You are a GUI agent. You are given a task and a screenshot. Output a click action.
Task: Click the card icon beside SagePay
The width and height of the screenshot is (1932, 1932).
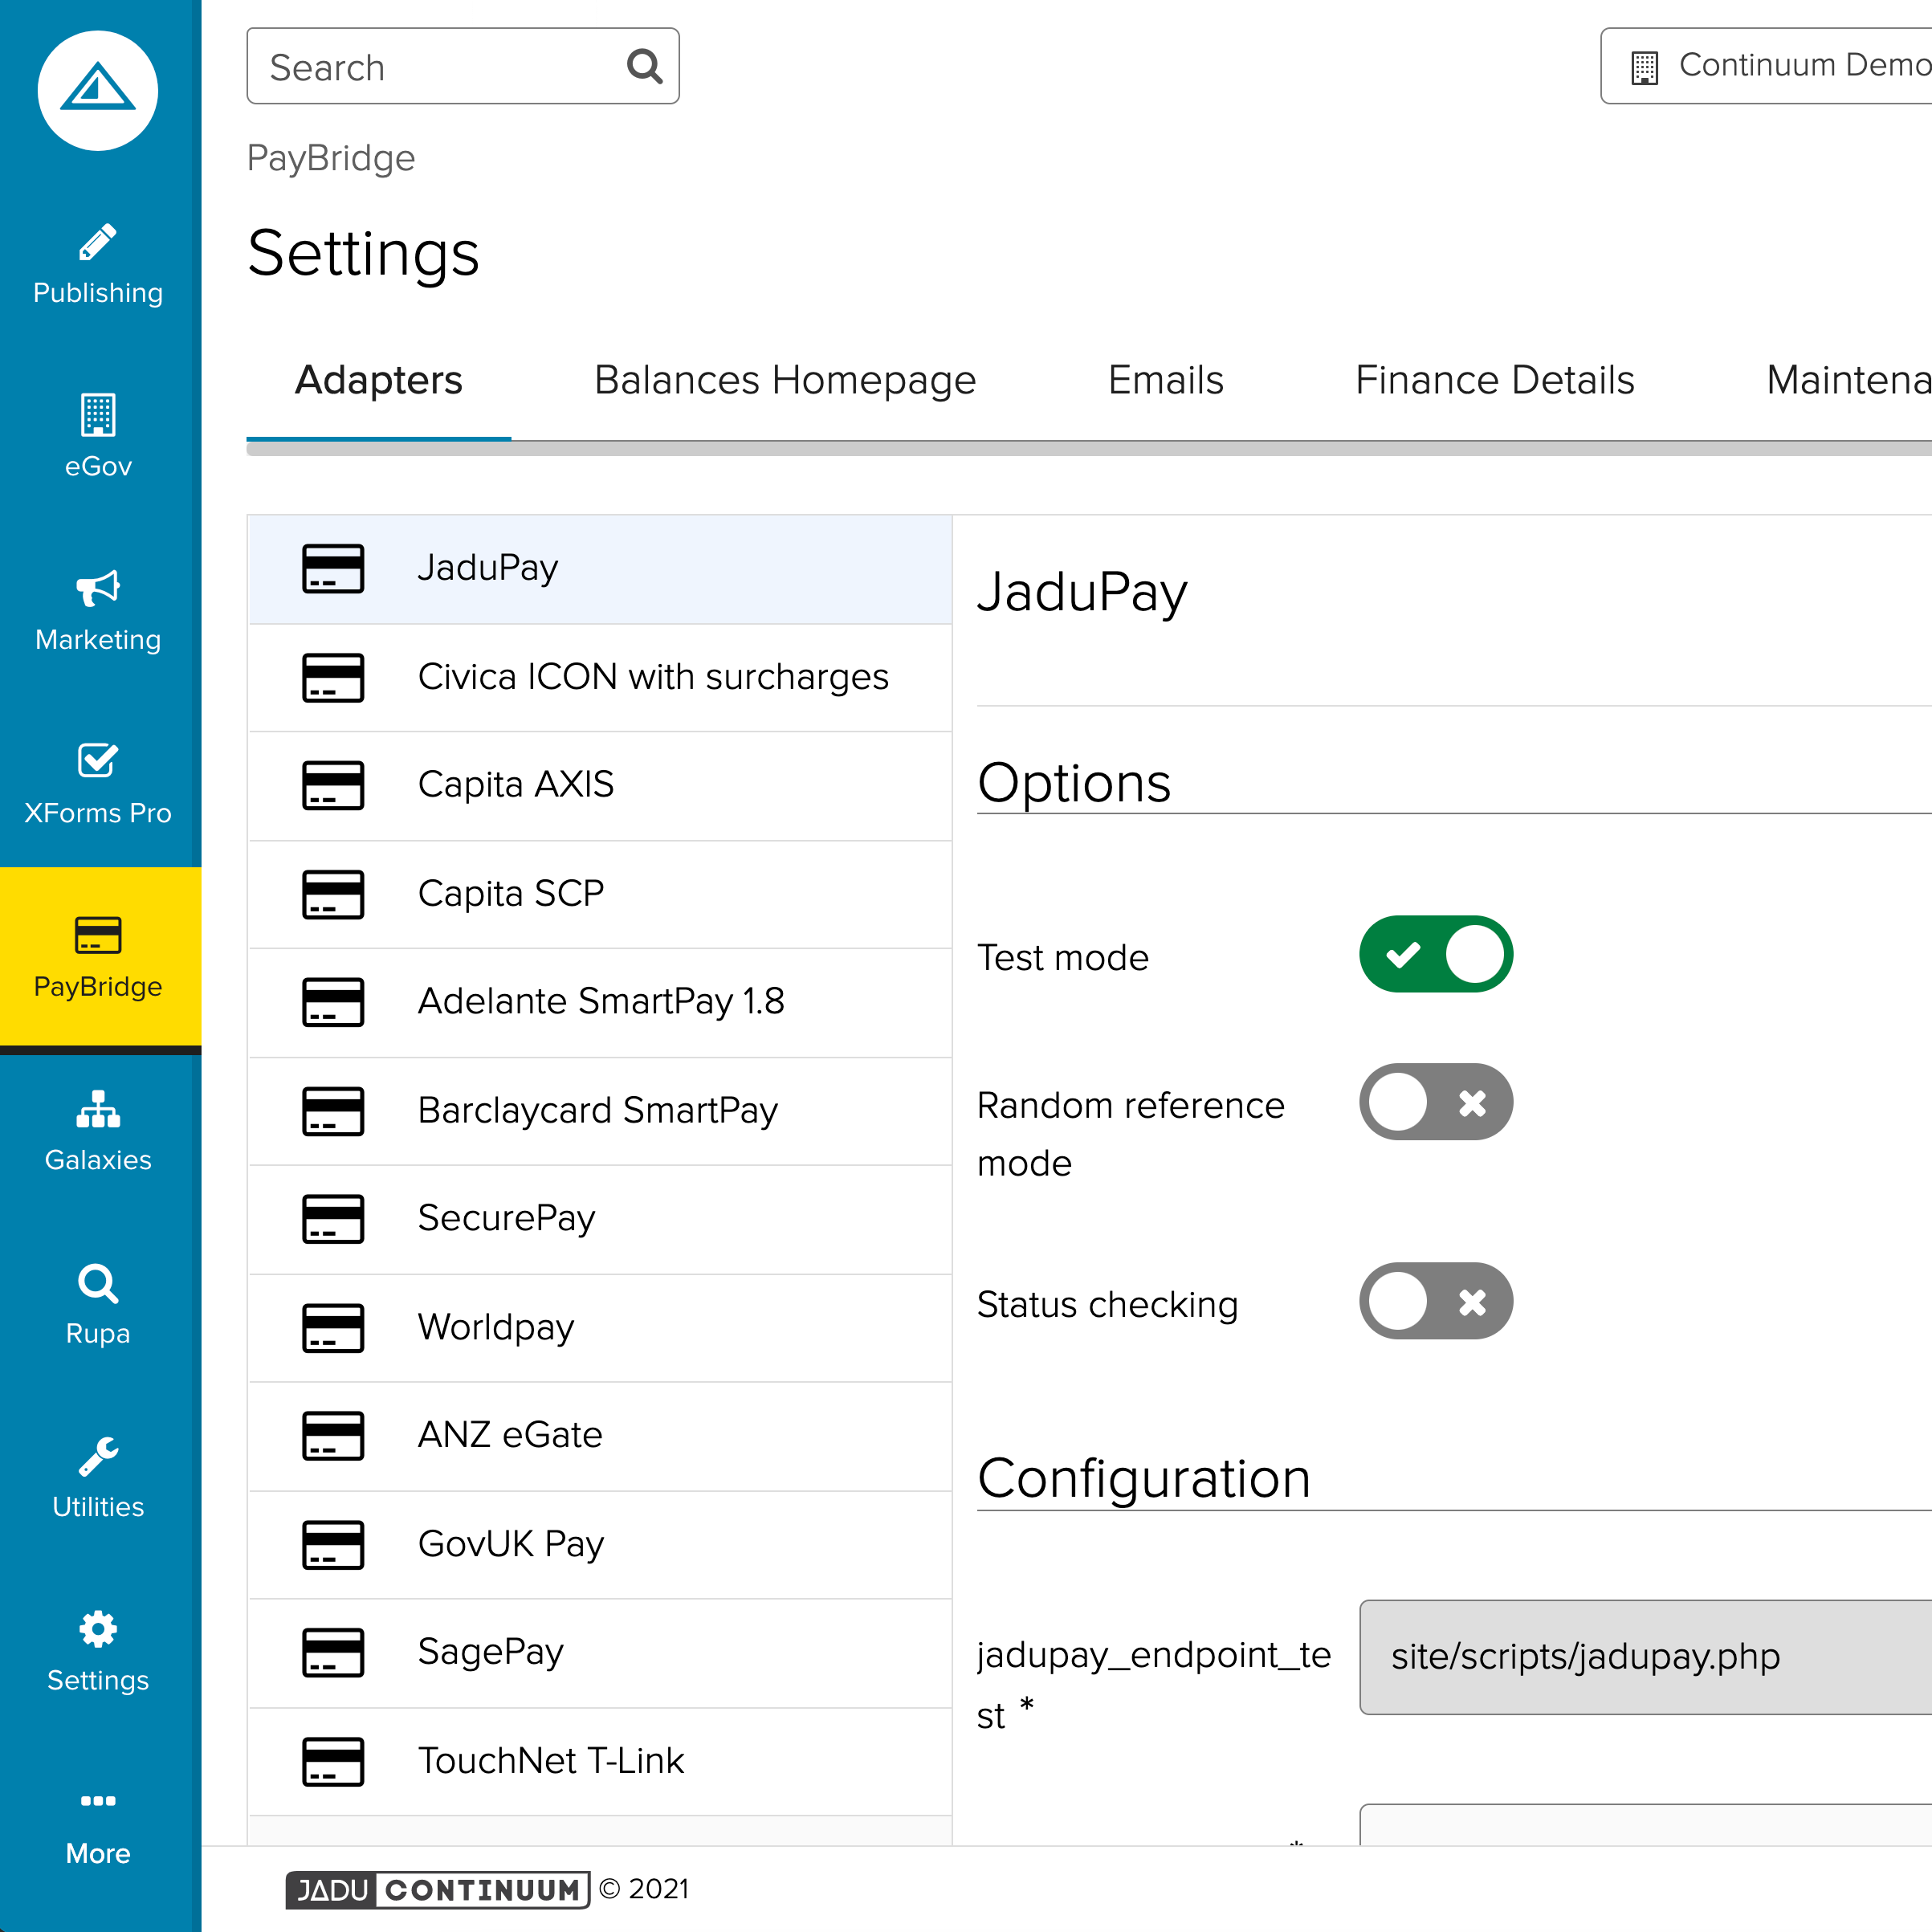(x=333, y=1653)
